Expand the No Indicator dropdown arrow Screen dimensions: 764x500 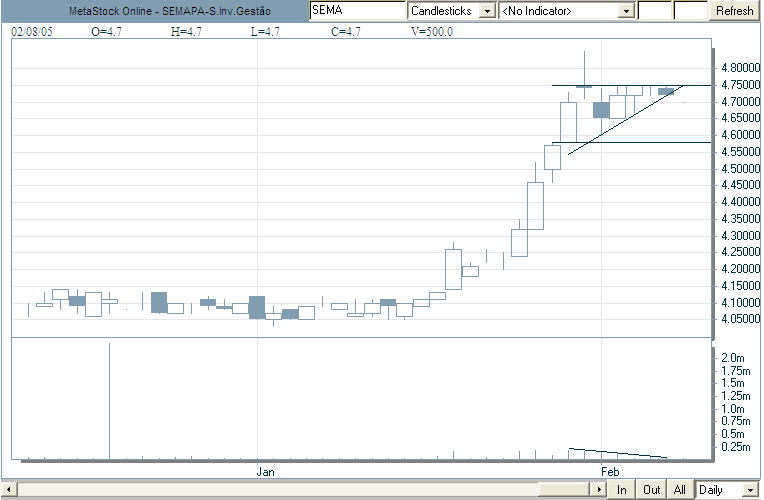(626, 11)
